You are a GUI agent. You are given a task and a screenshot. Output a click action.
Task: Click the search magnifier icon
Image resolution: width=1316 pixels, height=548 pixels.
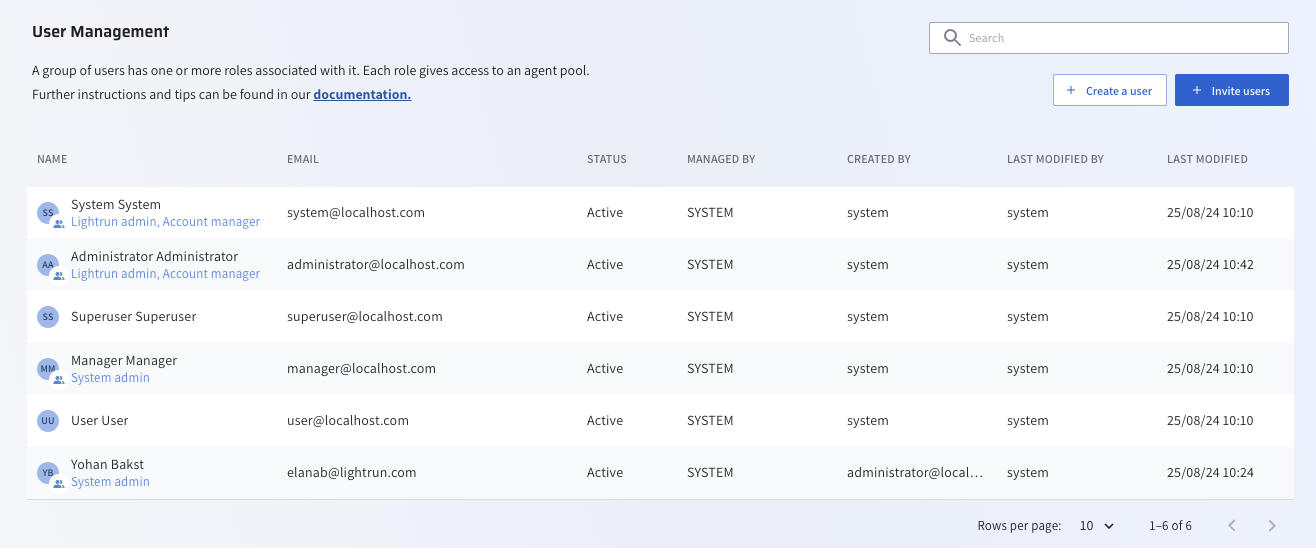click(x=952, y=38)
